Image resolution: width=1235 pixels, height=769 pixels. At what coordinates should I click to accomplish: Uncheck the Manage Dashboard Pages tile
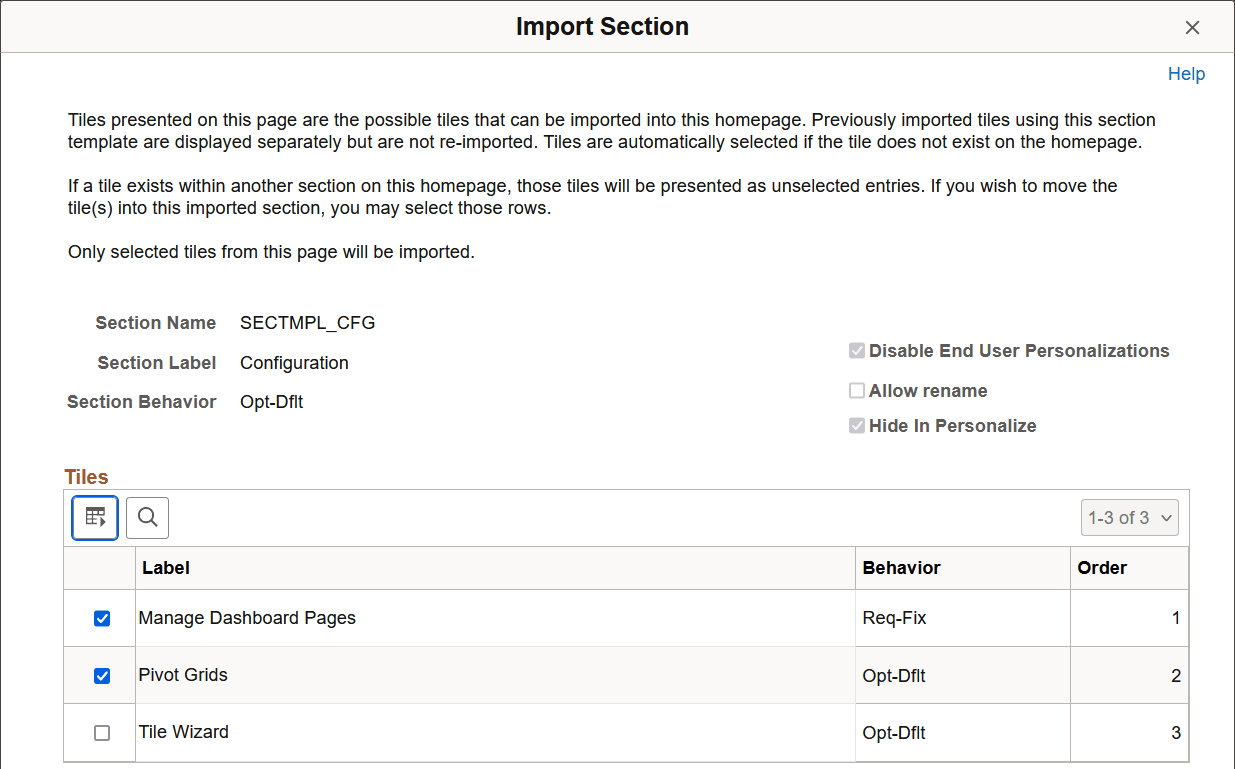pos(101,618)
